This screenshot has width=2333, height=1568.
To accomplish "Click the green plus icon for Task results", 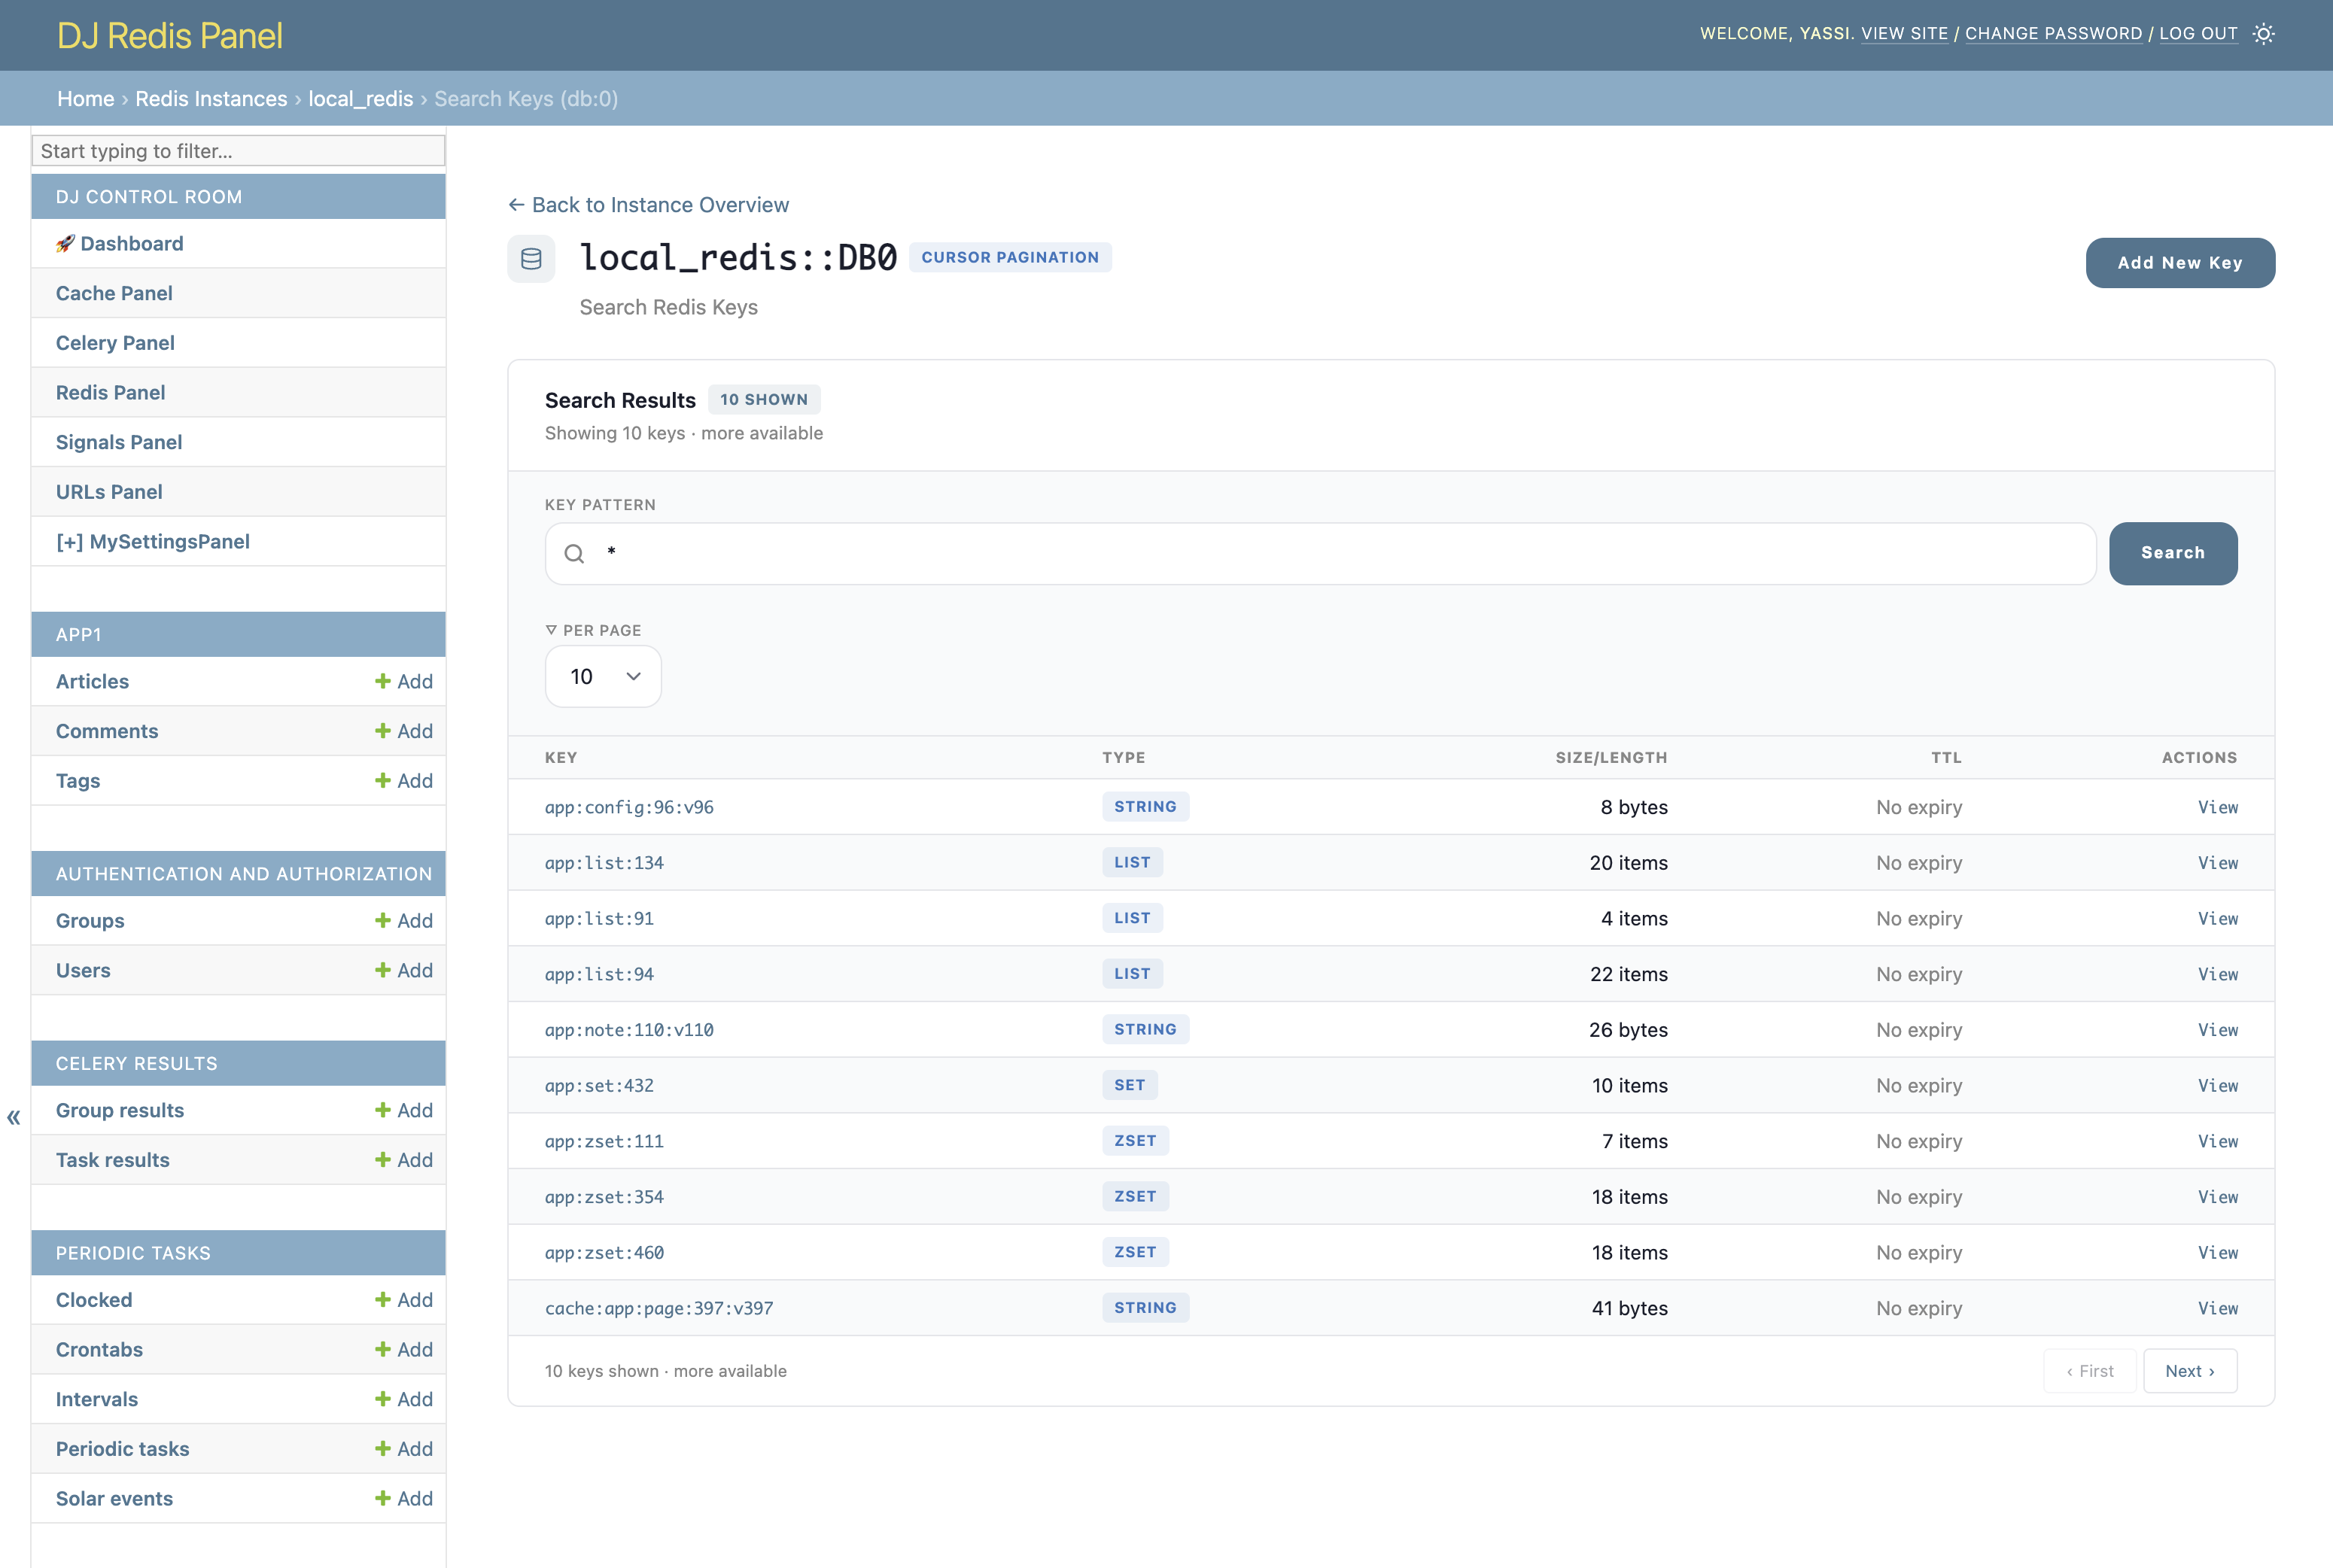I will [382, 1160].
